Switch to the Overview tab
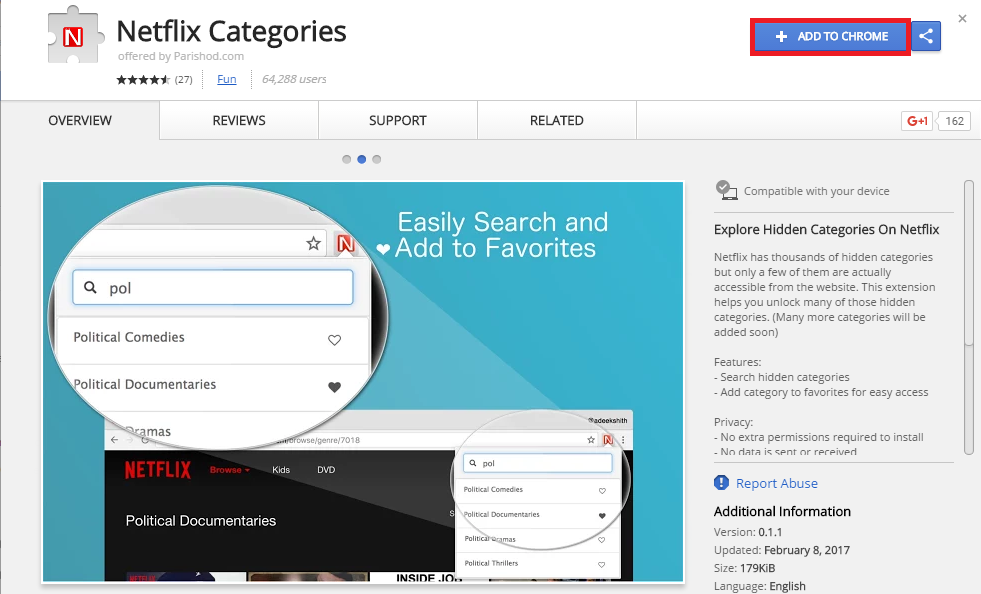 tap(80, 120)
